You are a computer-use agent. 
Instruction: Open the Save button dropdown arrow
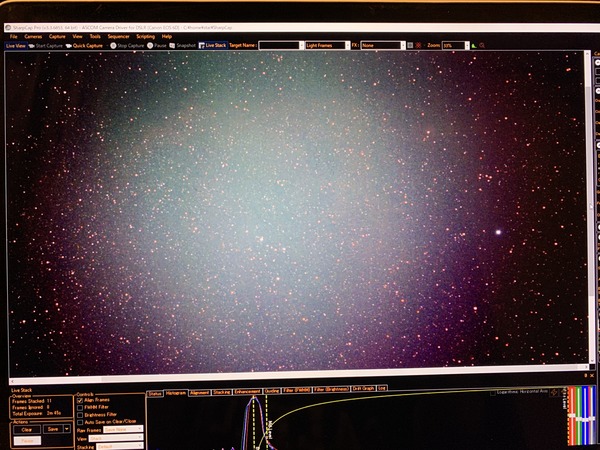[x=67, y=429]
